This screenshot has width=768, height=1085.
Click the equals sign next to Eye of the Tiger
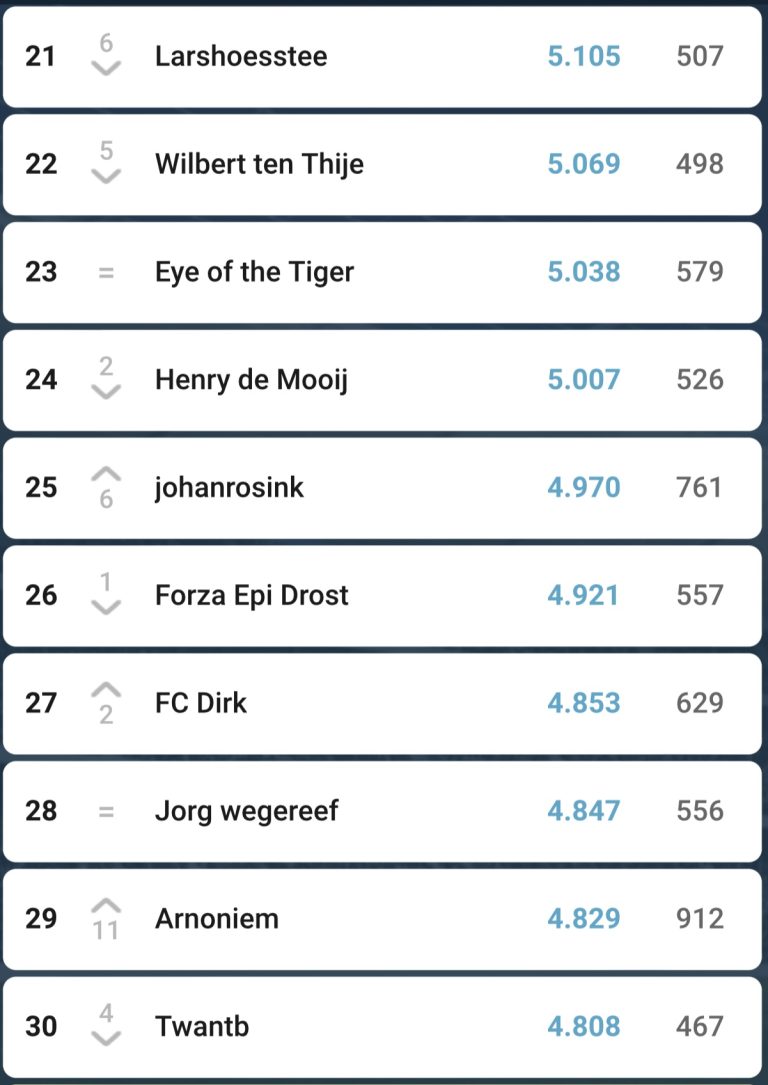(x=106, y=272)
